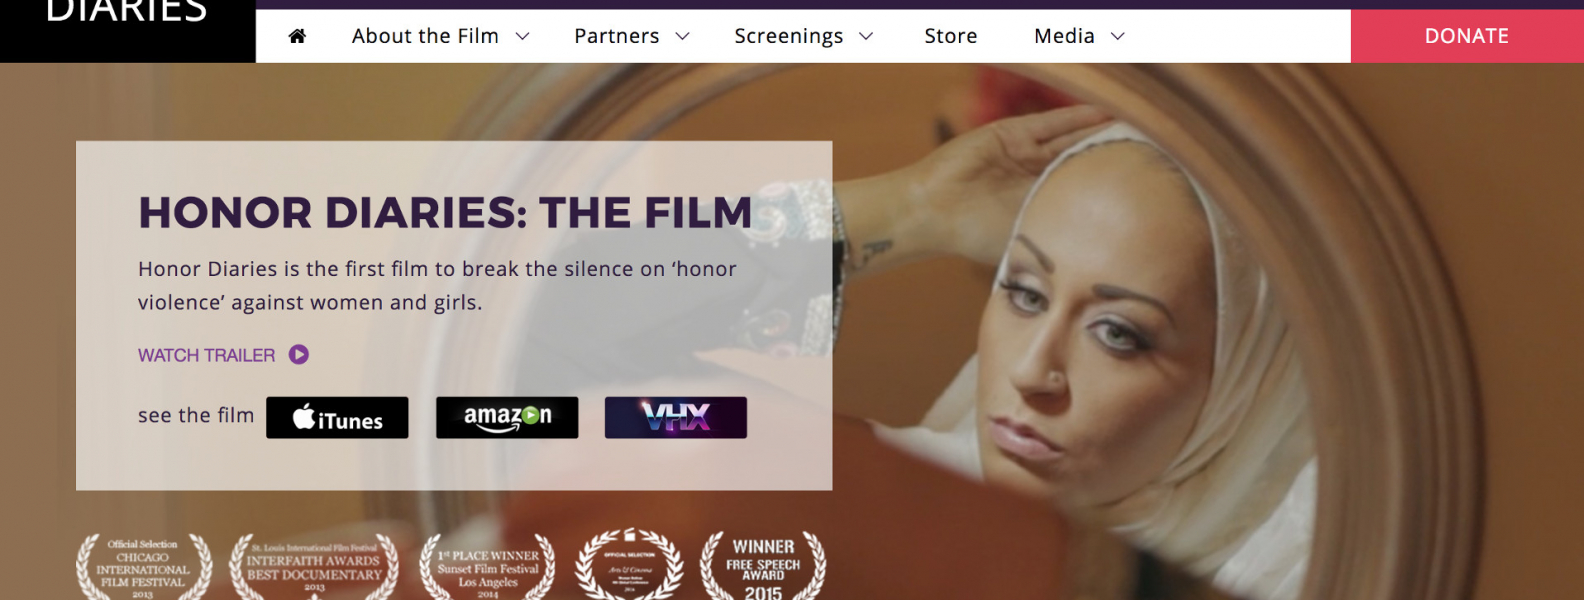Click the DIARIES site logo

(127, 14)
